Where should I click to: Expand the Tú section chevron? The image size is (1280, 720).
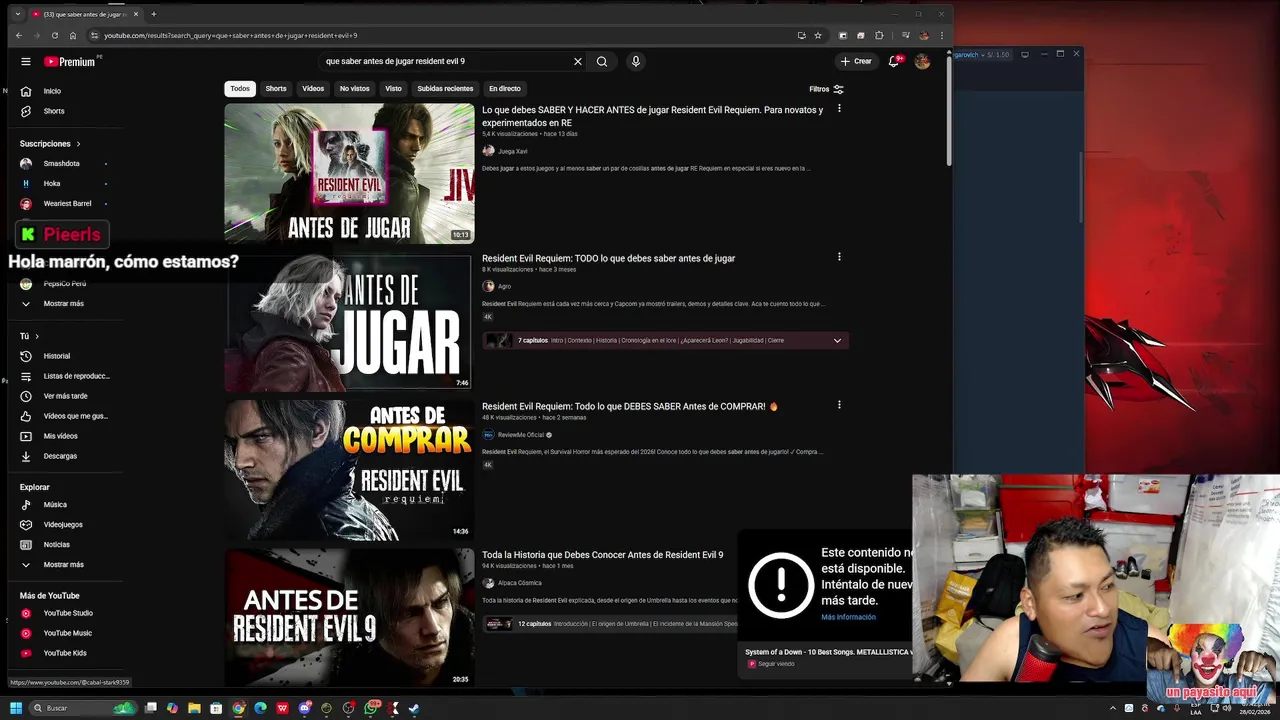[38, 337]
